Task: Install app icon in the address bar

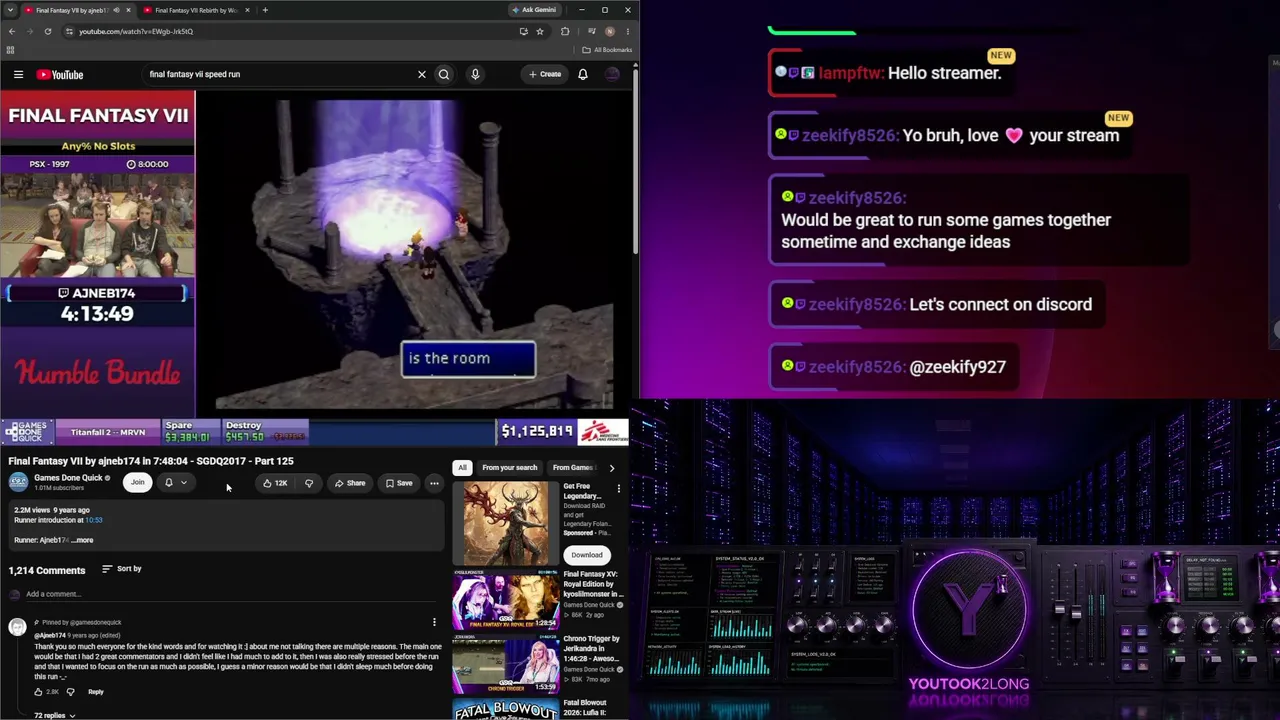Action: click(523, 31)
